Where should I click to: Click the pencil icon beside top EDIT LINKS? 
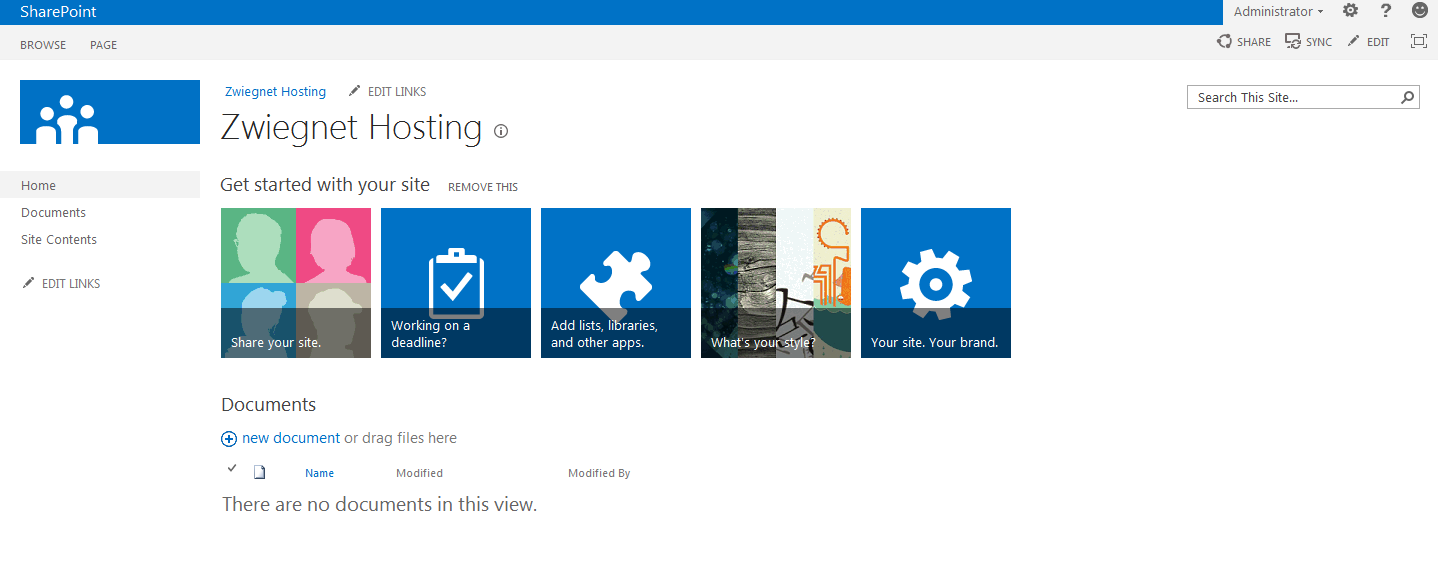(354, 91)
